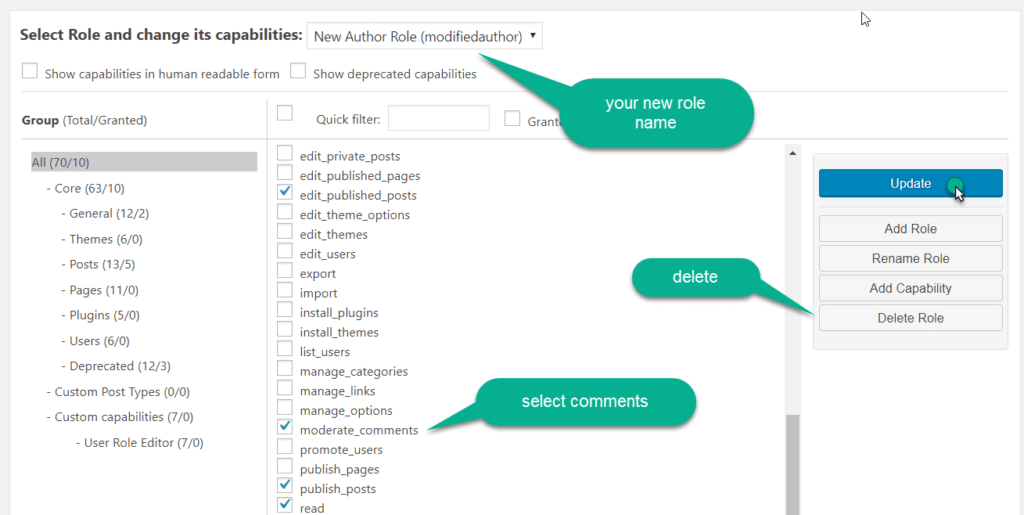Click the install_plugins label text

(339, 313)
